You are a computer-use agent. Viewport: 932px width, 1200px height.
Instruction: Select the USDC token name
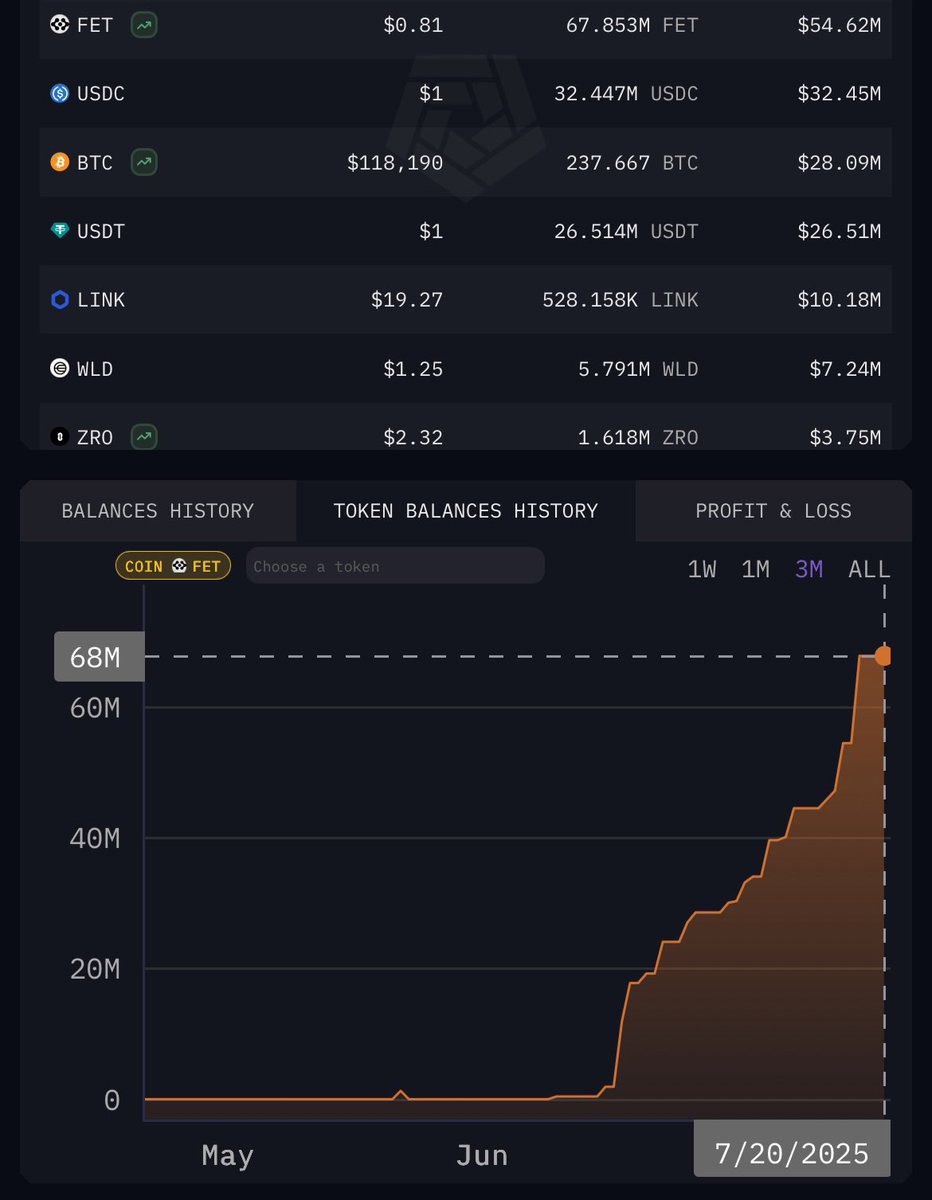point(101,93)
